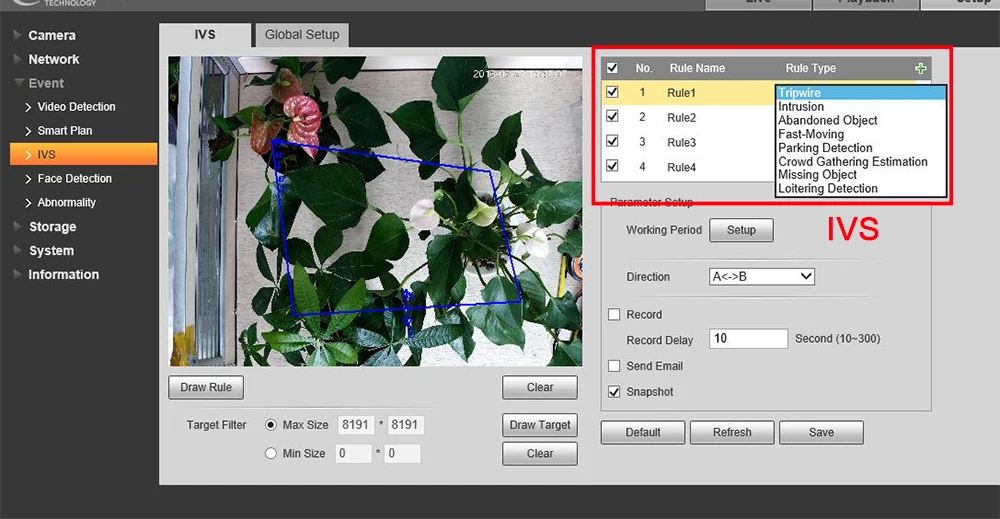This screenshot has width=1000, height=519.
Task: Enable the Record checkbox
Action: [614, 314]
